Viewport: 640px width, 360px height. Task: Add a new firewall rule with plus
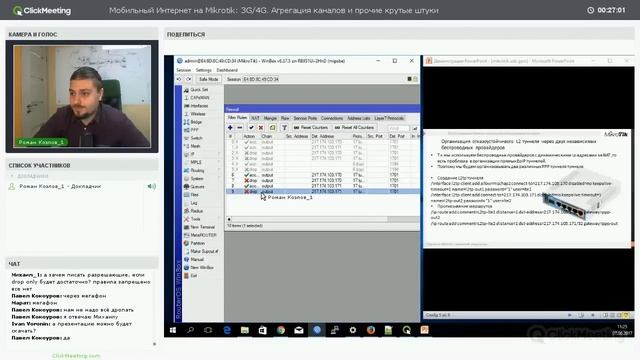[230, 128]
